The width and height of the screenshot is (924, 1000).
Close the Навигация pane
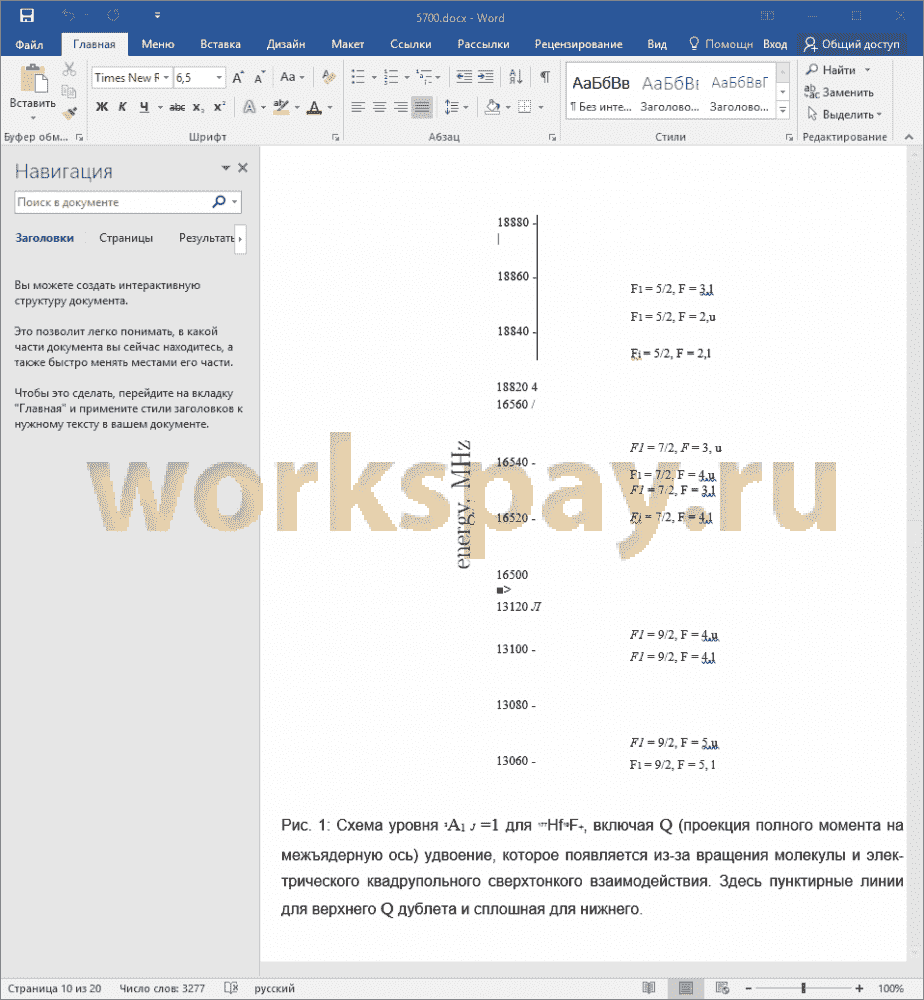pos(243,168)
